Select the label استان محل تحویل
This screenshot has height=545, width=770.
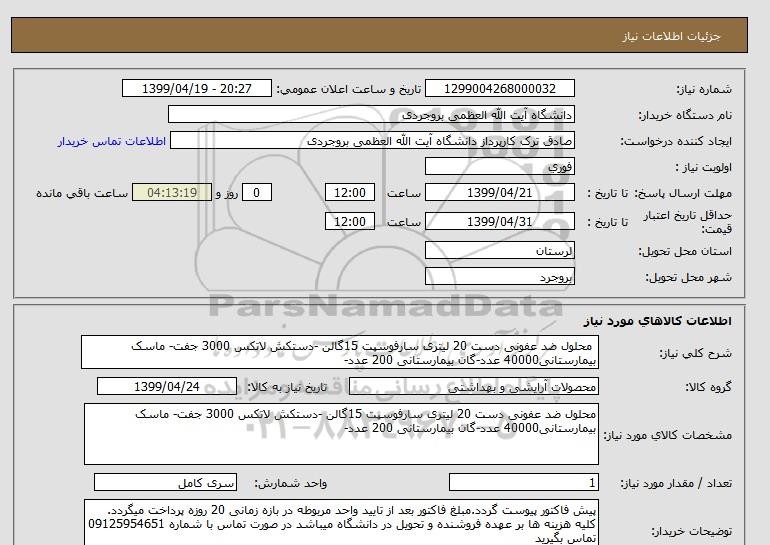pos(685,251)
